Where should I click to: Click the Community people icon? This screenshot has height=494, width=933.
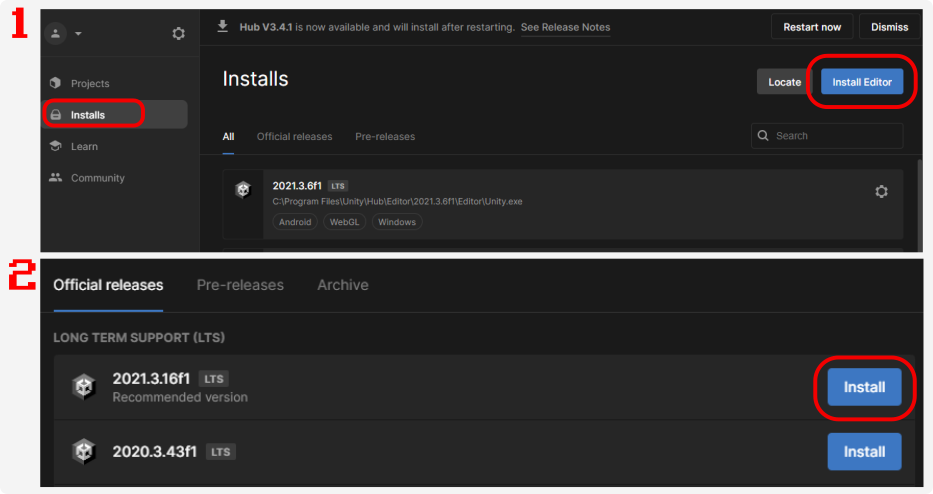56,177
